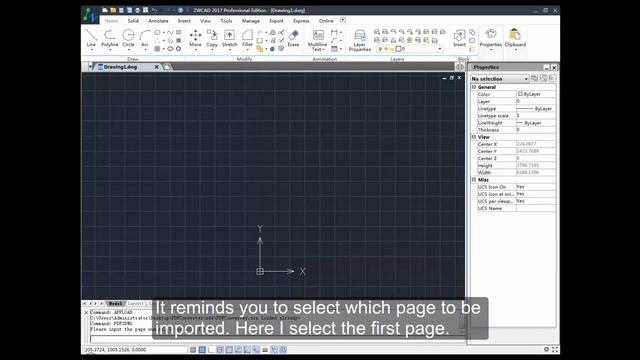This screenshot has width=640, height=360.
Task: Click the Color ByLayer property value
Action: click(x=536, y=94)
